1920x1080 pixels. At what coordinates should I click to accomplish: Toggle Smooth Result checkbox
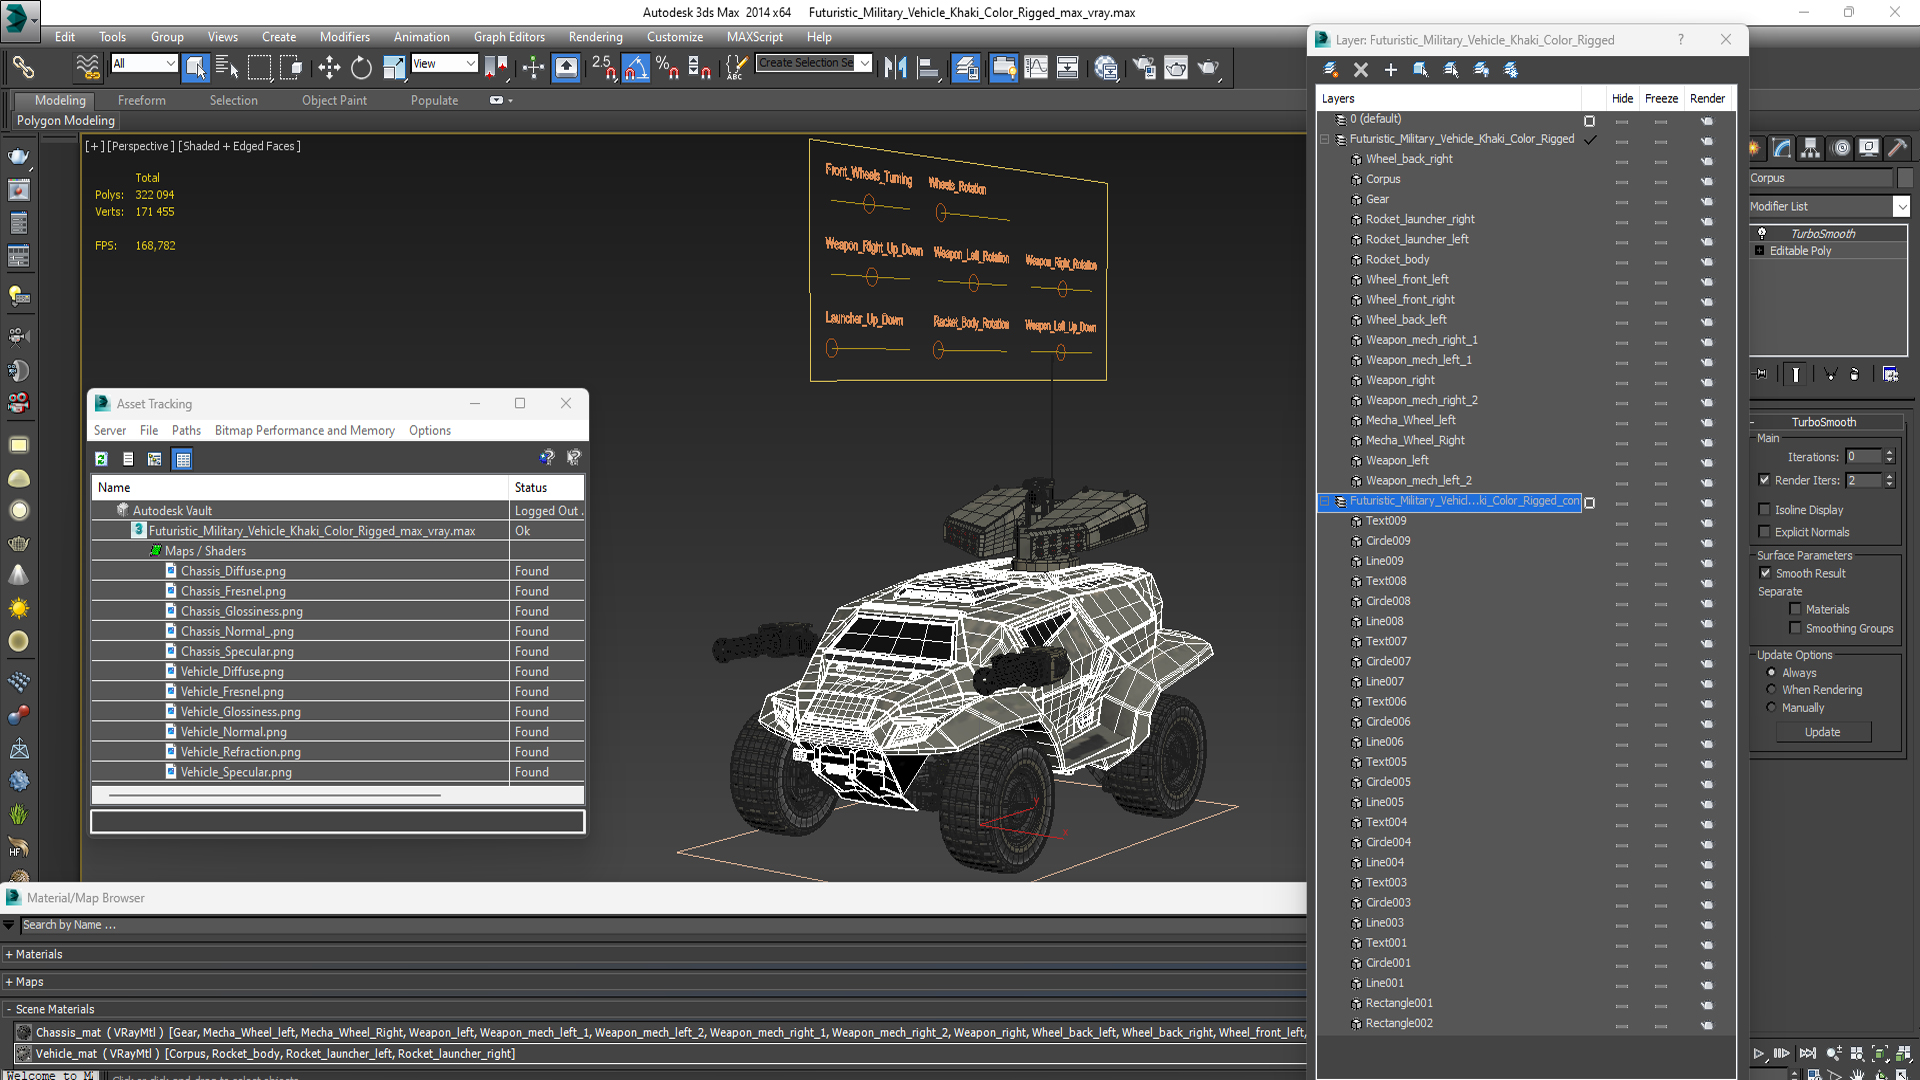[x=1765, y=573]
